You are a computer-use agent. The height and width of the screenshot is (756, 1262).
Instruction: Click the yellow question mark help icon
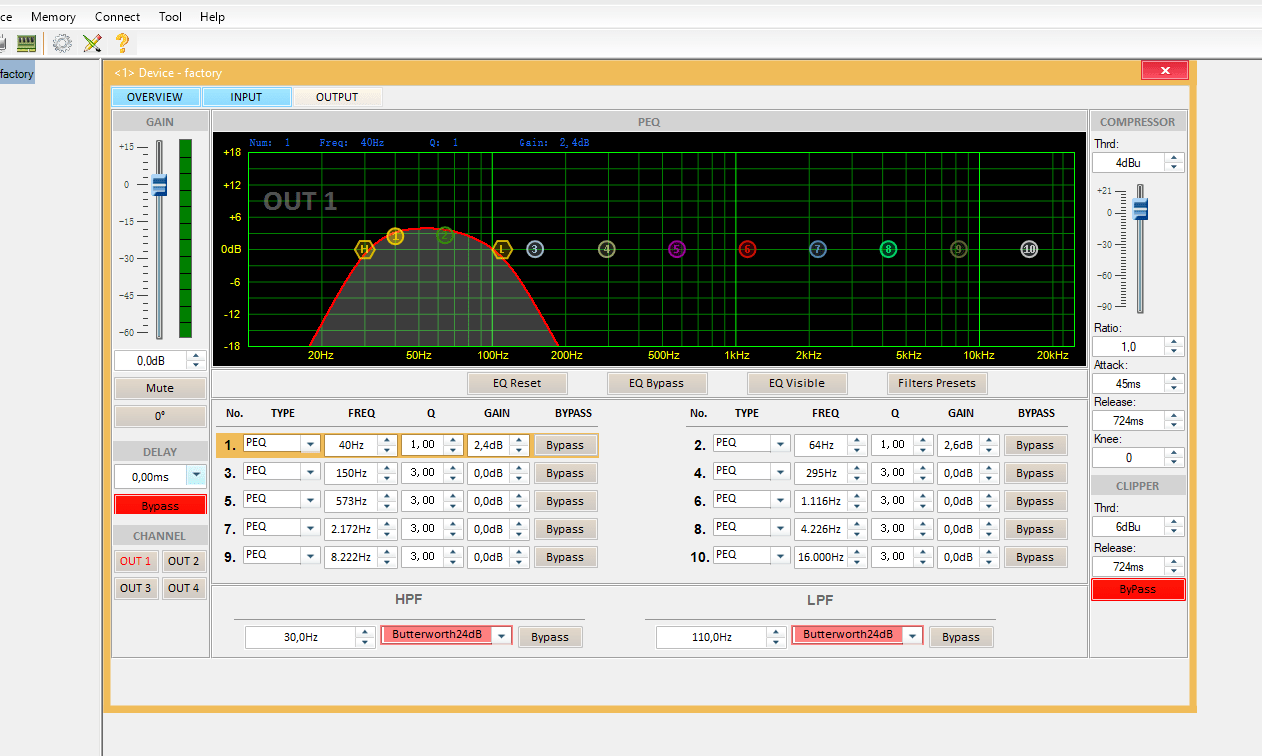click(x=122, y=43)
